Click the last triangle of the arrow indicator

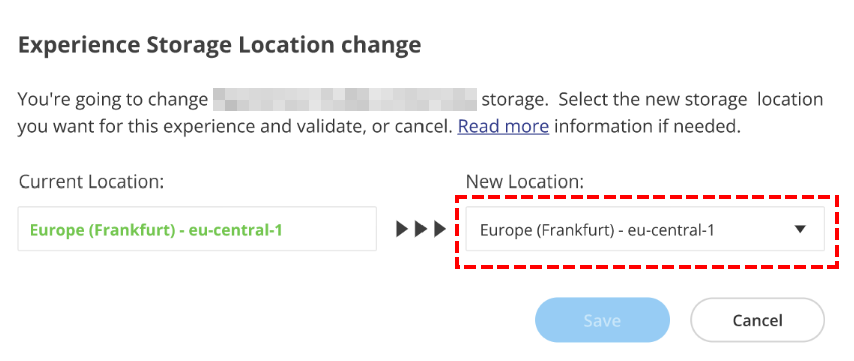tap(440, 229)
